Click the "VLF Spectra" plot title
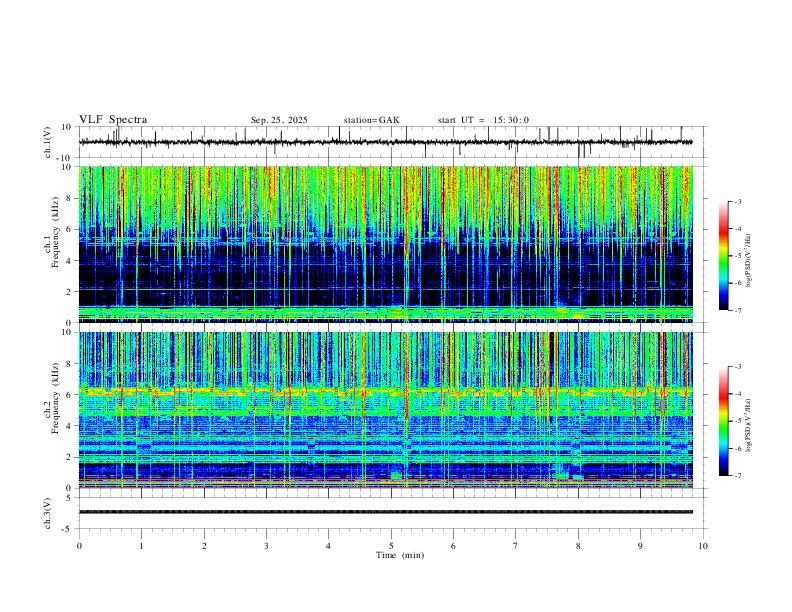This screenshot has width=792, height=612. (113, 120)
